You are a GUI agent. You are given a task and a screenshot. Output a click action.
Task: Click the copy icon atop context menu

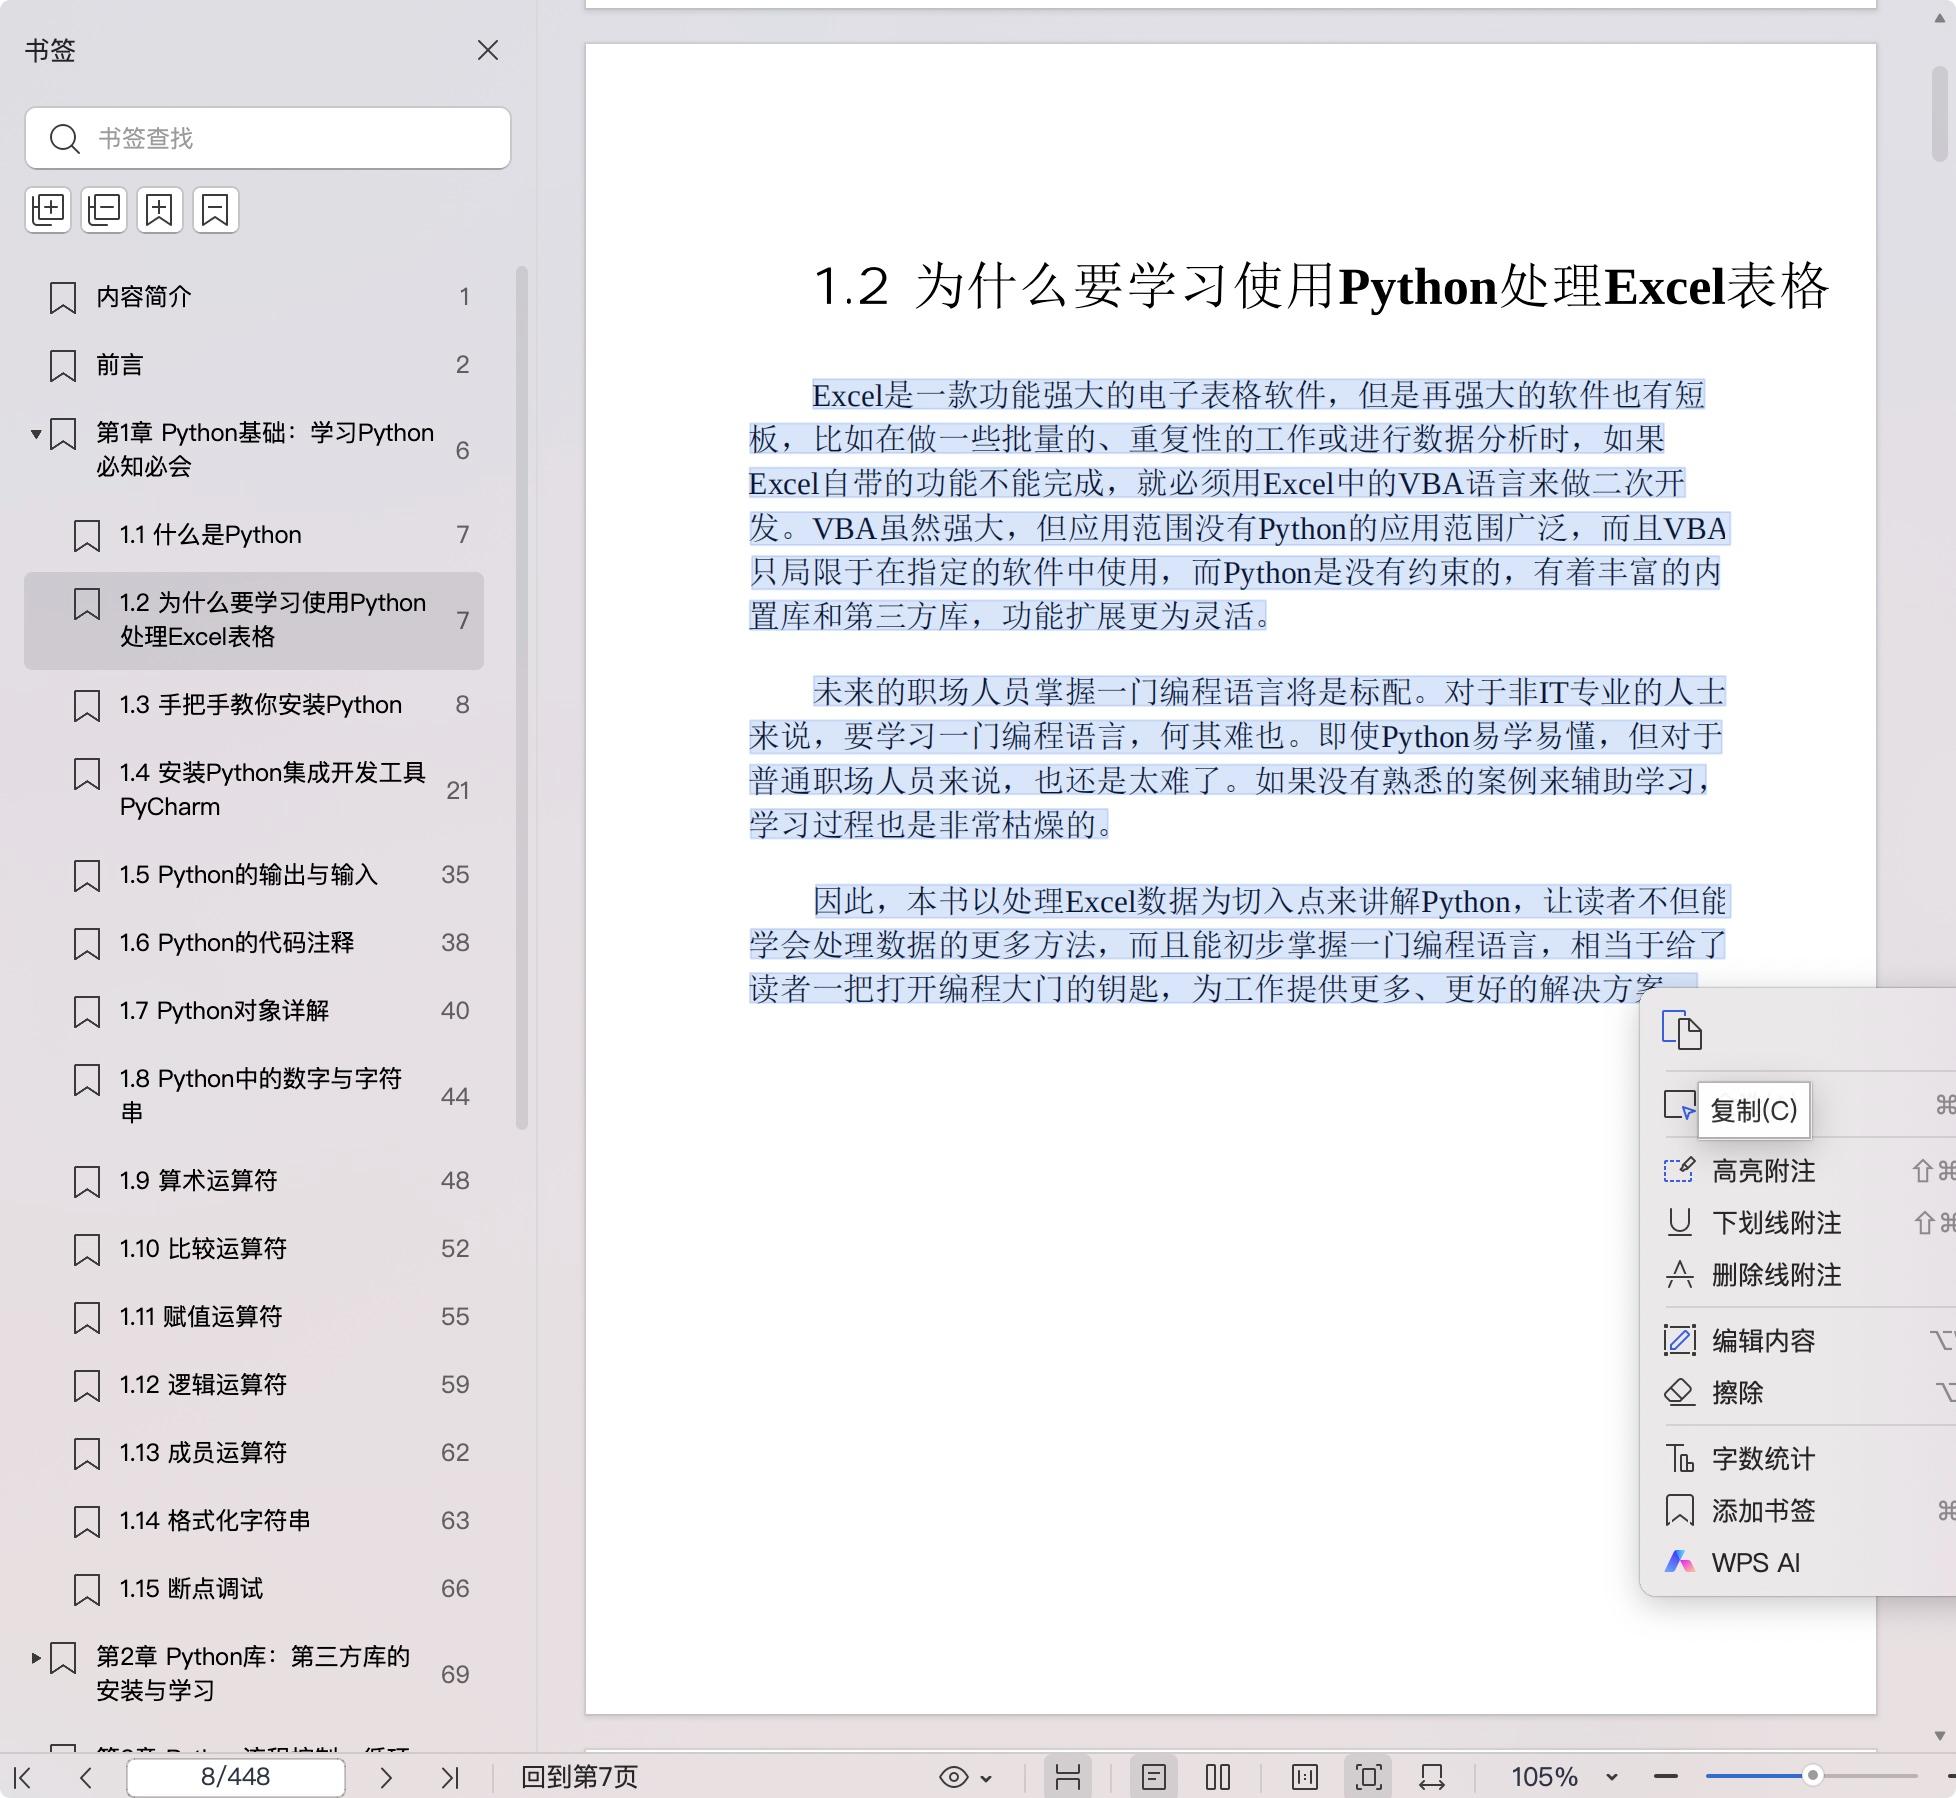1682,1030
